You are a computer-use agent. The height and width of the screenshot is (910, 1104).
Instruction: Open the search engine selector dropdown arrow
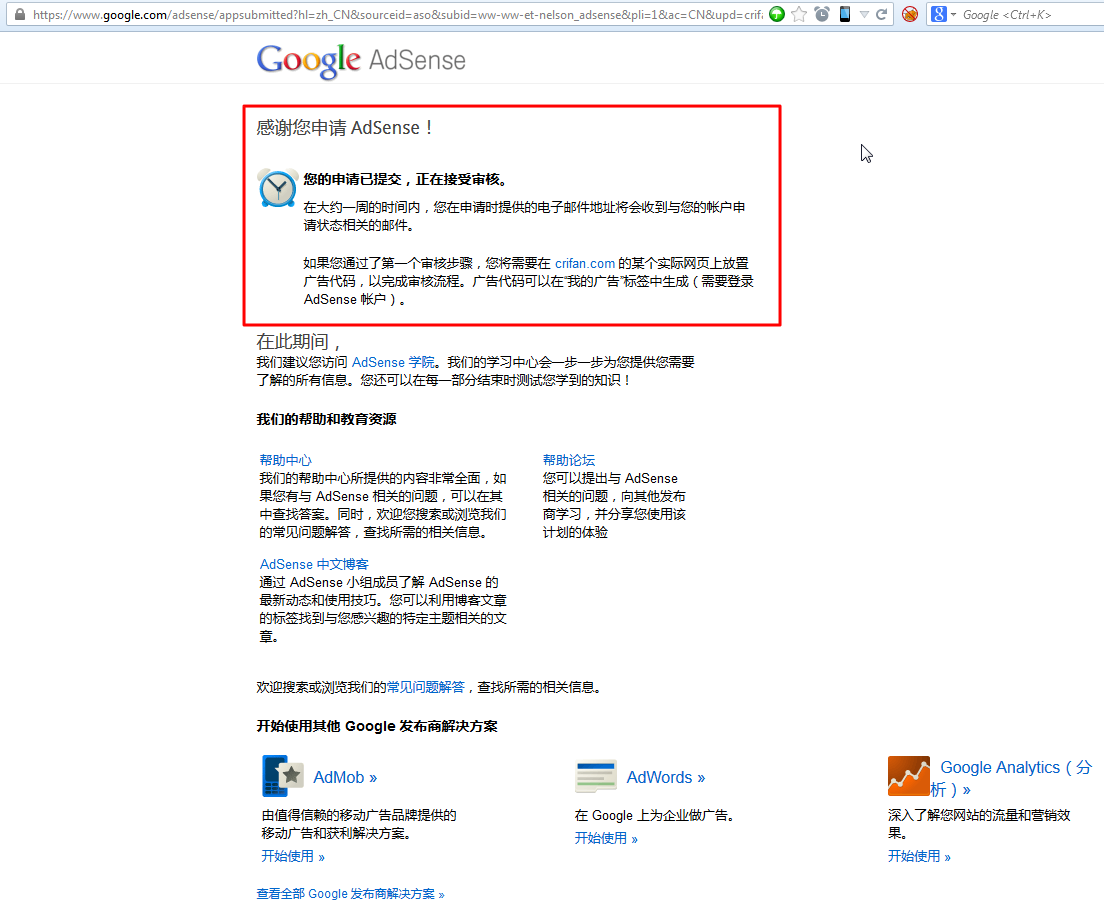[953, 15]
